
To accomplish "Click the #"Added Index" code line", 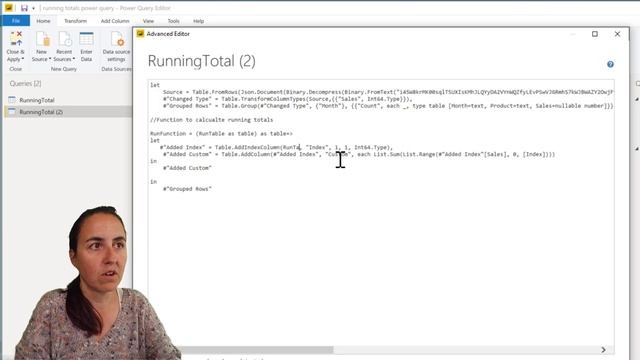I will pos(276,147).
